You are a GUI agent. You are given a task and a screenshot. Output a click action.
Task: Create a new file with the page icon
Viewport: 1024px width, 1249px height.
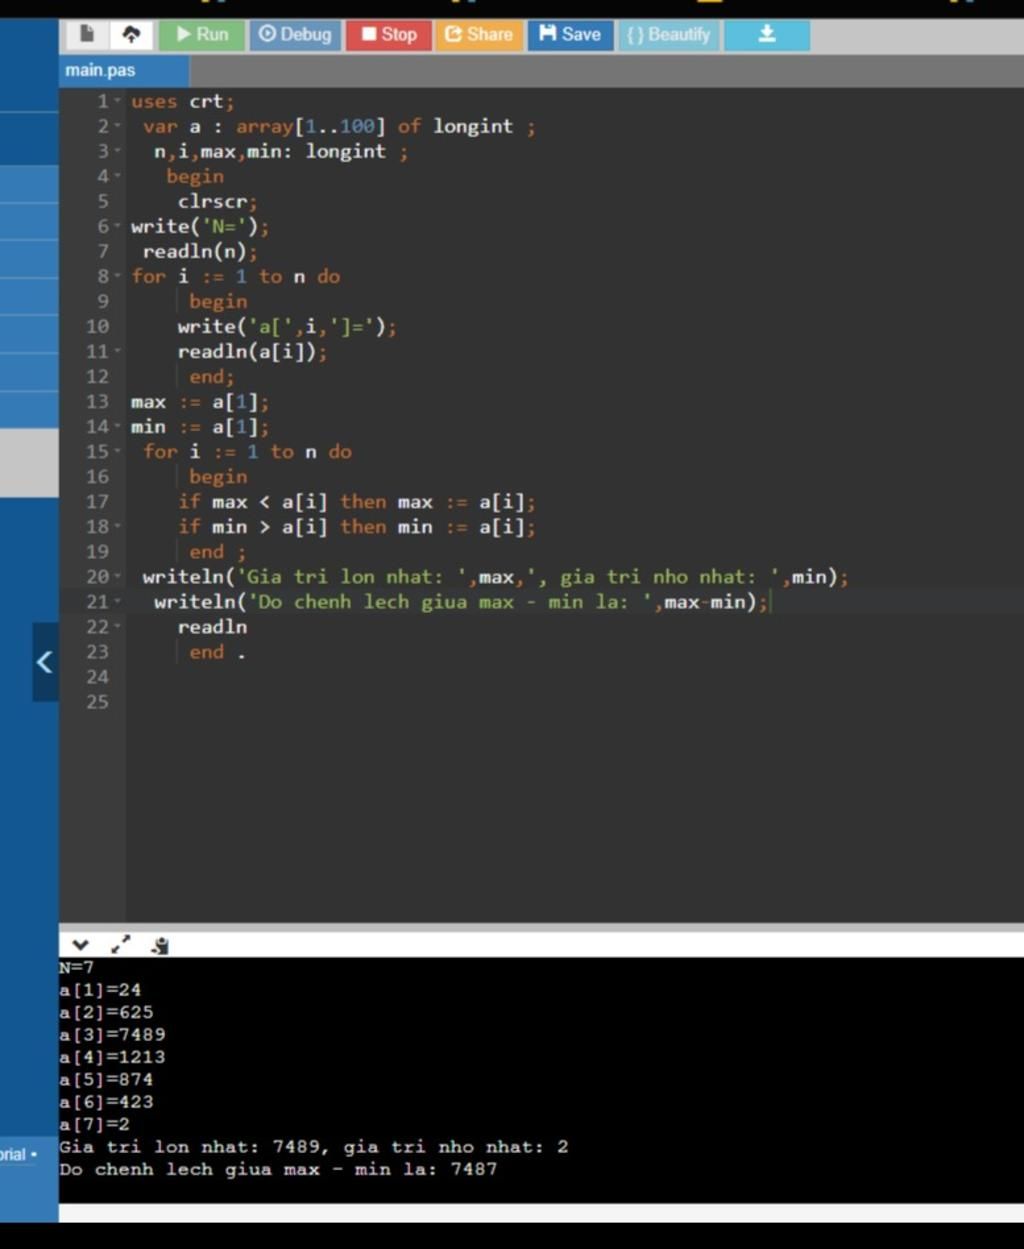pos(88,34)
